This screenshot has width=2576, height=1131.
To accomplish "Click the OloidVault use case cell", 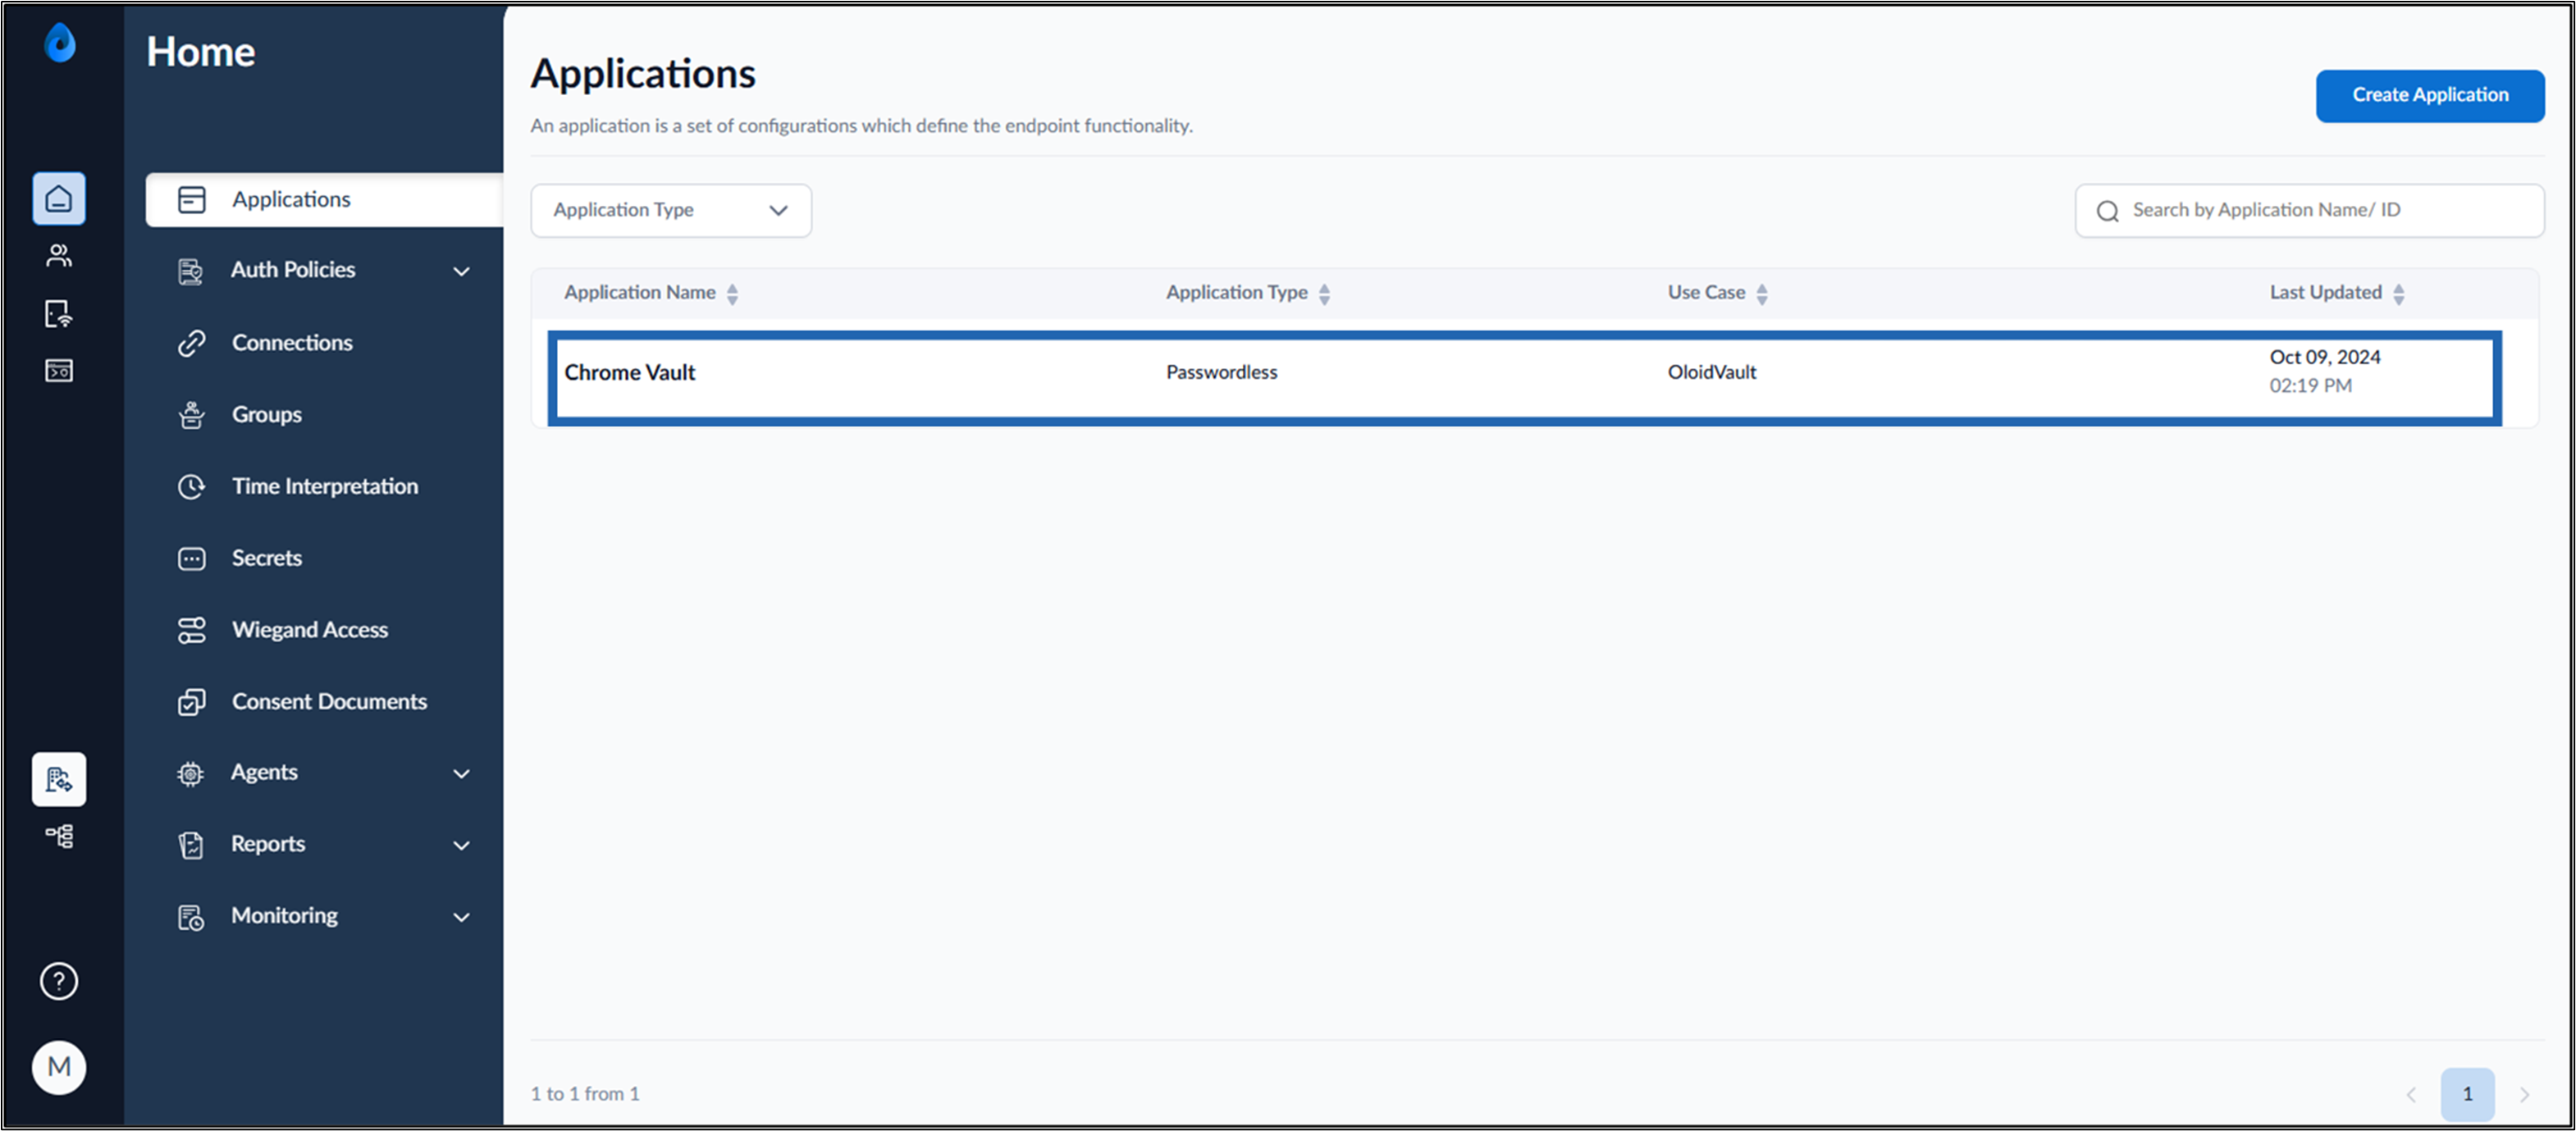I will click(x=1711, y=372).
